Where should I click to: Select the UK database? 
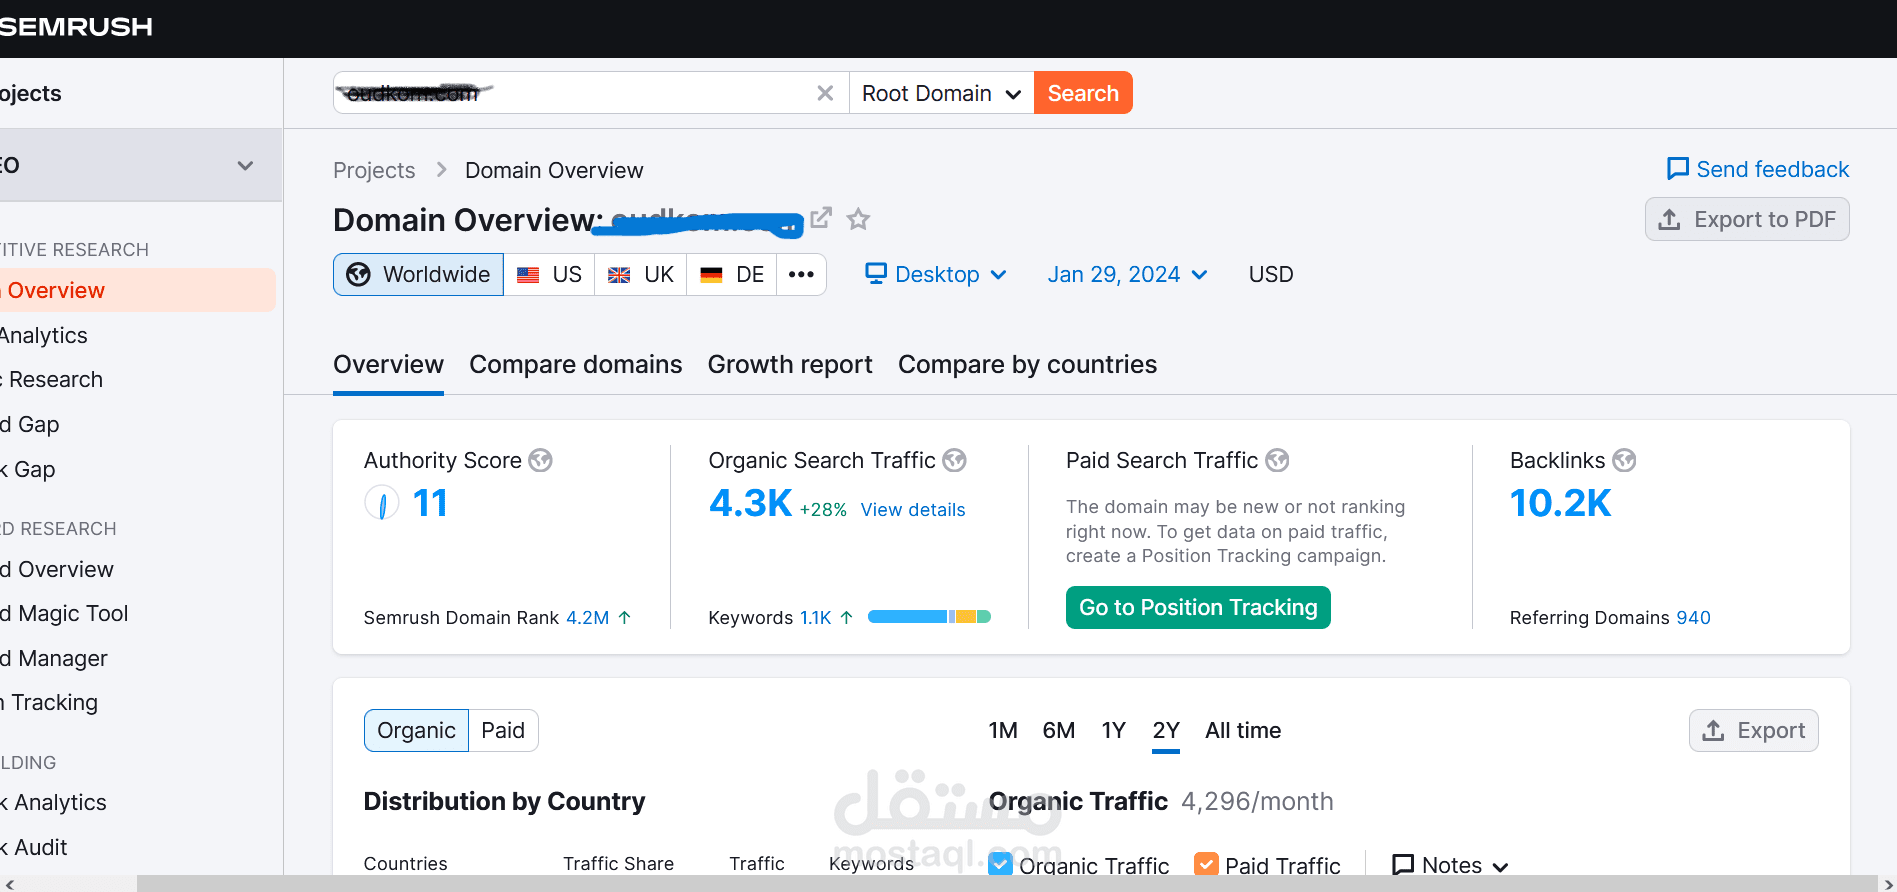(641, 274)
